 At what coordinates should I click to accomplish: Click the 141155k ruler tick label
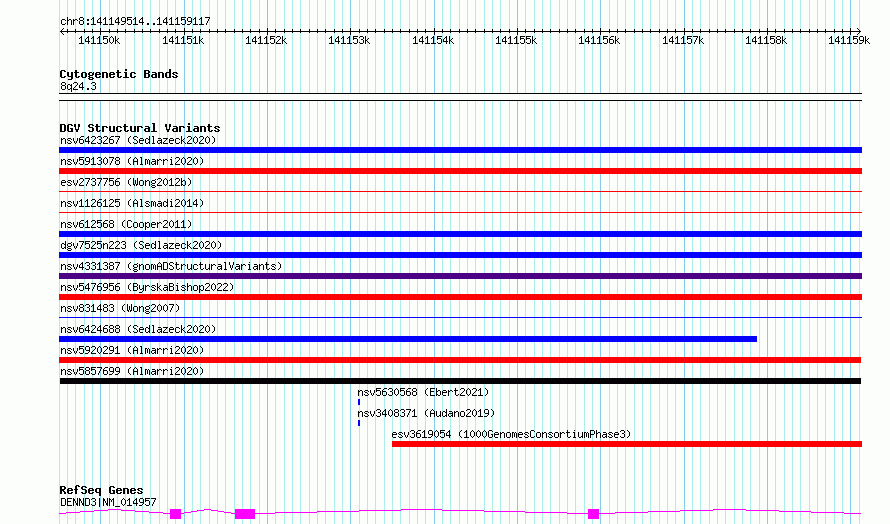(516, 40)
